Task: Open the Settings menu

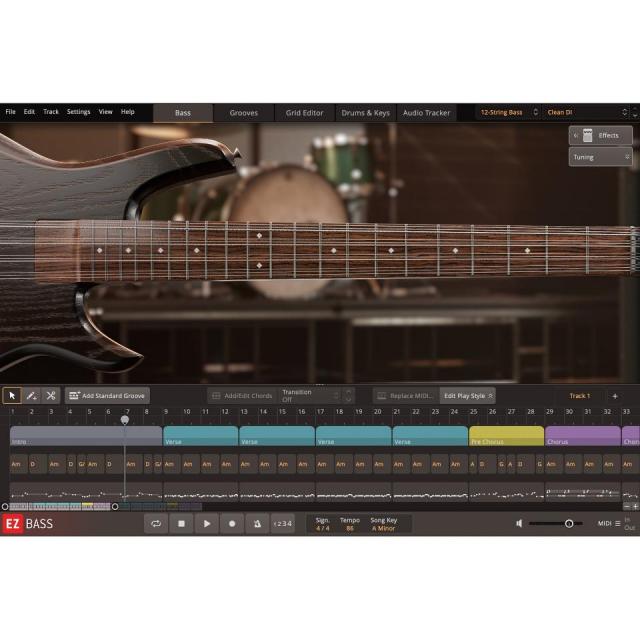Action: point(78,112)
